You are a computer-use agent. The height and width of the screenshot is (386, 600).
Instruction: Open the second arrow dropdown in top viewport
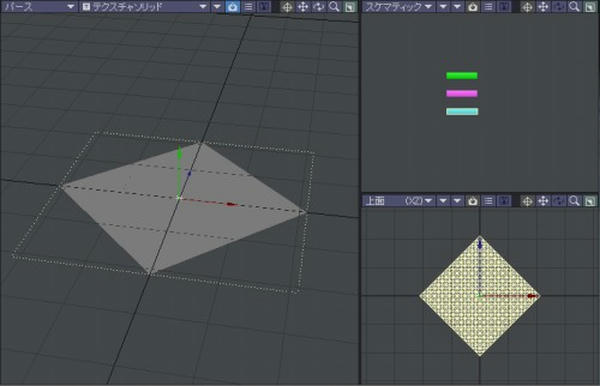(443, 200)
